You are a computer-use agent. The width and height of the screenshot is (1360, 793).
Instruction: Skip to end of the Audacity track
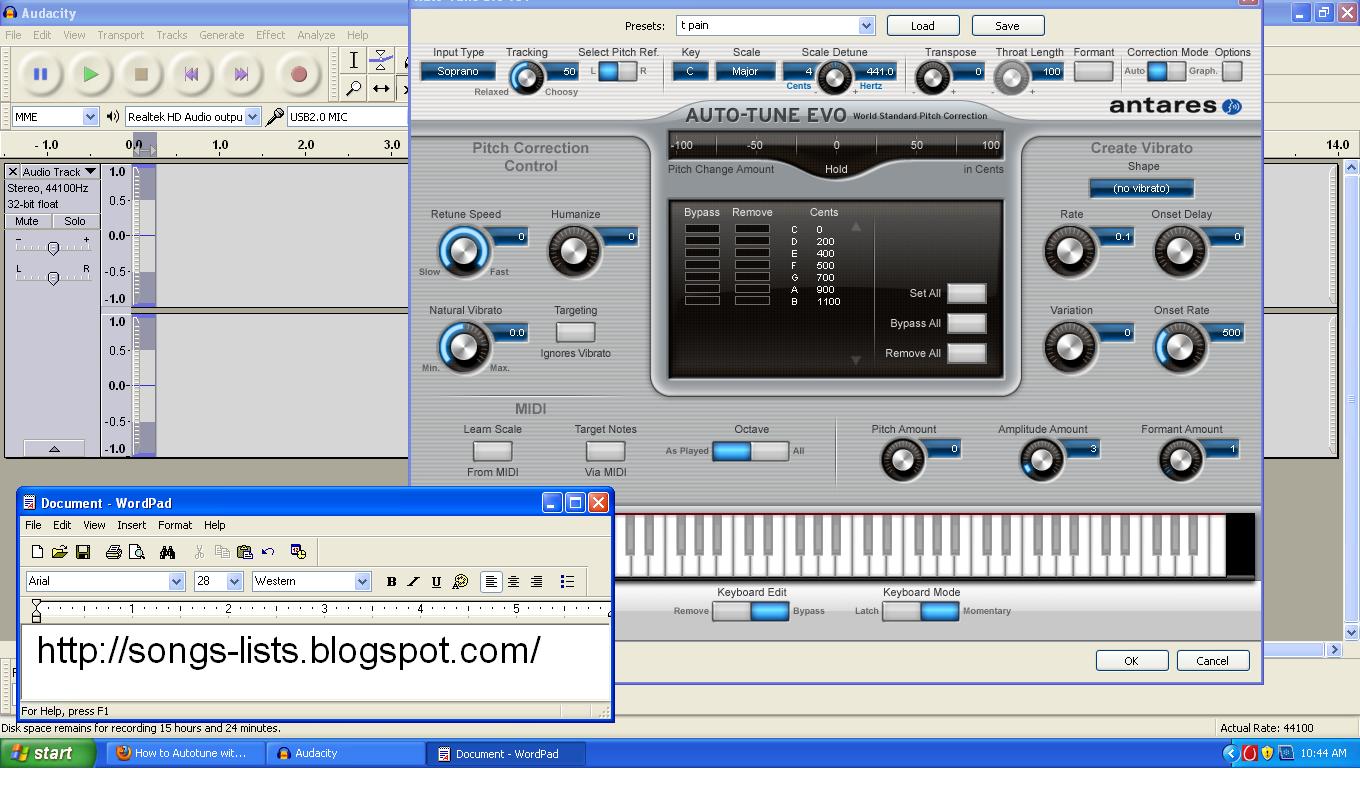click(x=241, y=74)
